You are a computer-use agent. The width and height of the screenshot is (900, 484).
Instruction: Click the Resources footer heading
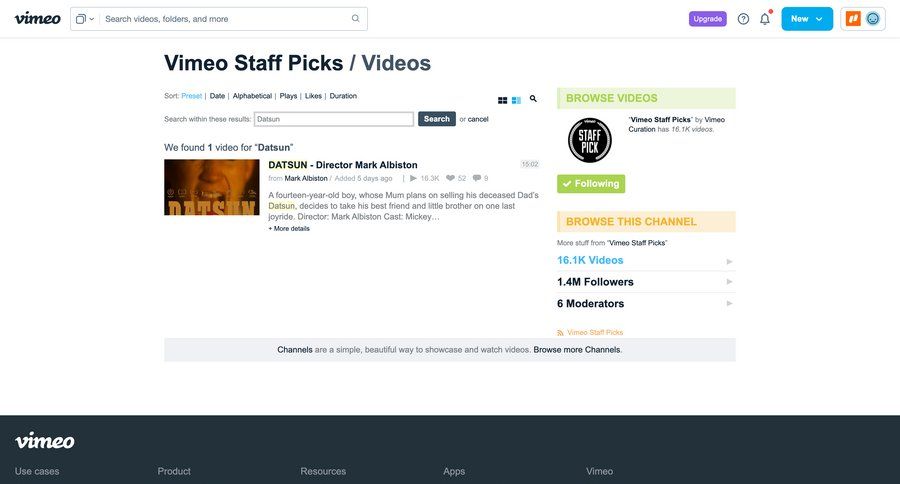click(x=323, y=471)
